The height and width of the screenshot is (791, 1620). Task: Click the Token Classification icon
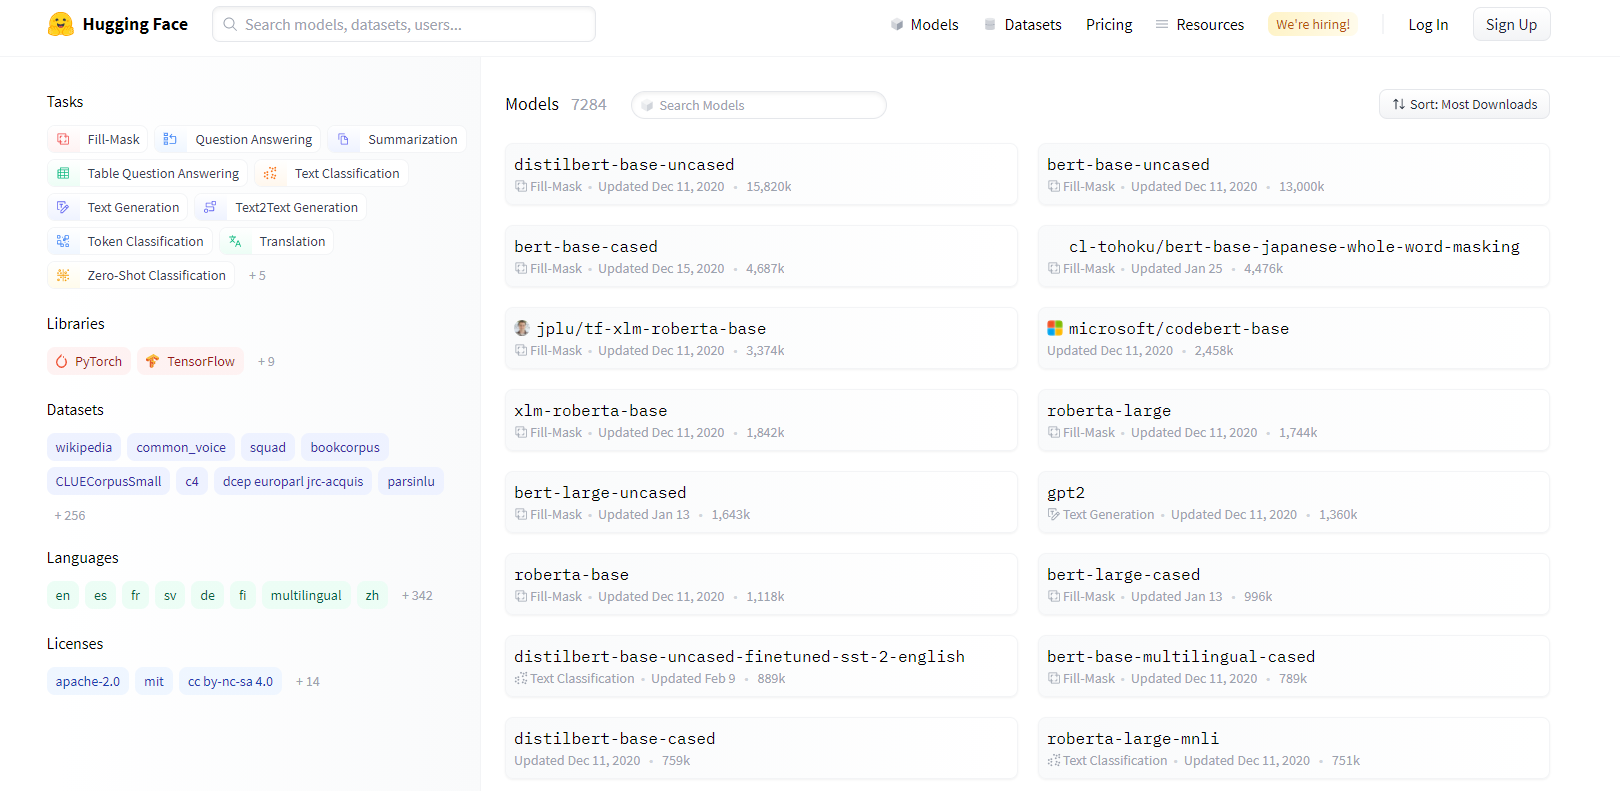63,241
